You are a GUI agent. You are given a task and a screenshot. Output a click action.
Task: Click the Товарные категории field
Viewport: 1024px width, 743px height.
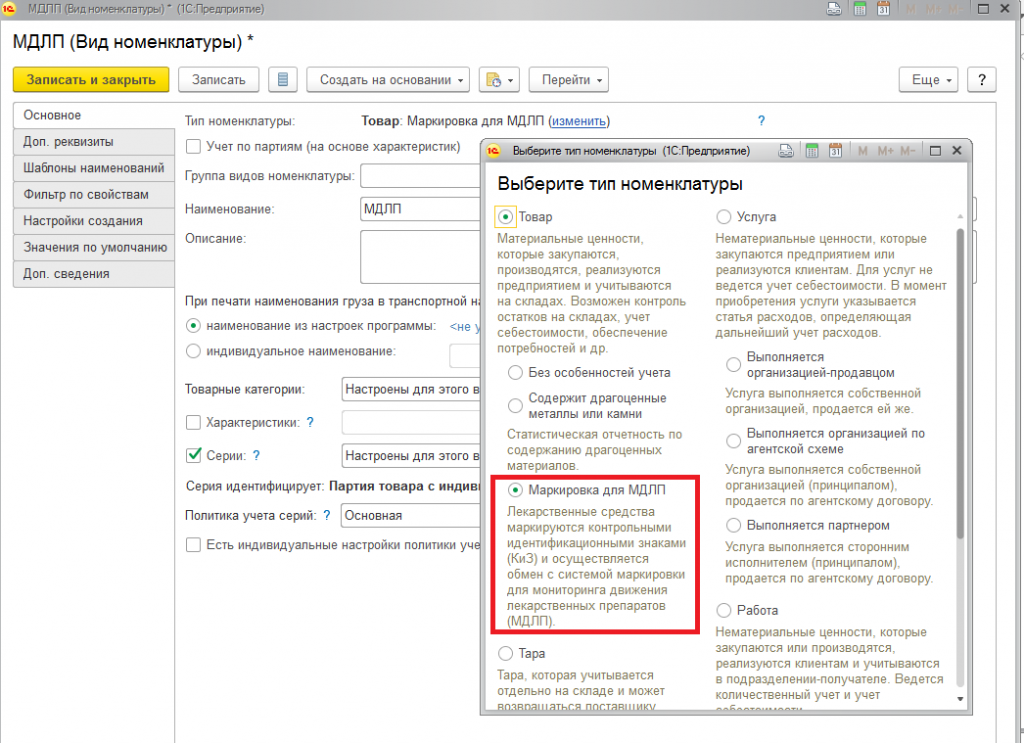[x=411, y=389]
